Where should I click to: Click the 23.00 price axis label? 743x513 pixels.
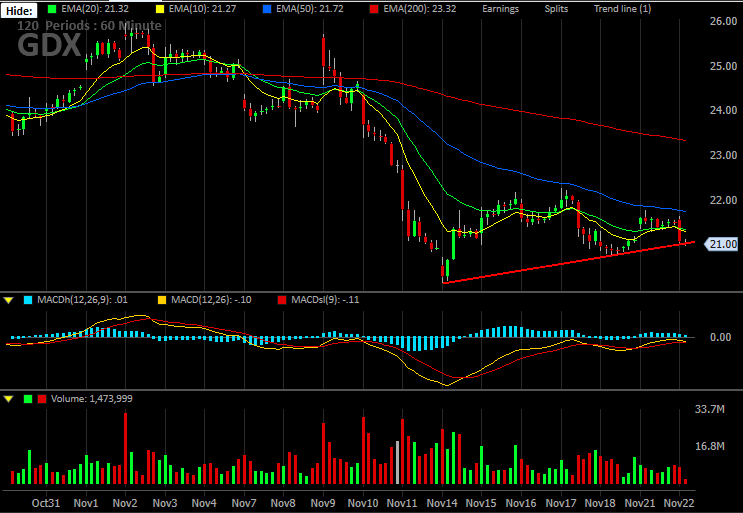point(724,155)
